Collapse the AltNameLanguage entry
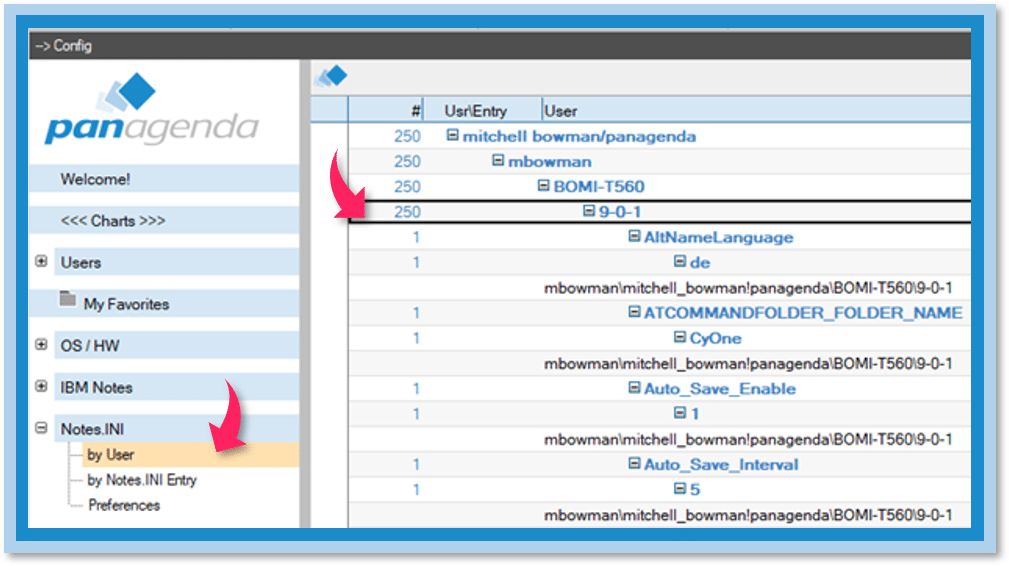The width and height of the screenshot is (1009, 566). tap(634, 237)
